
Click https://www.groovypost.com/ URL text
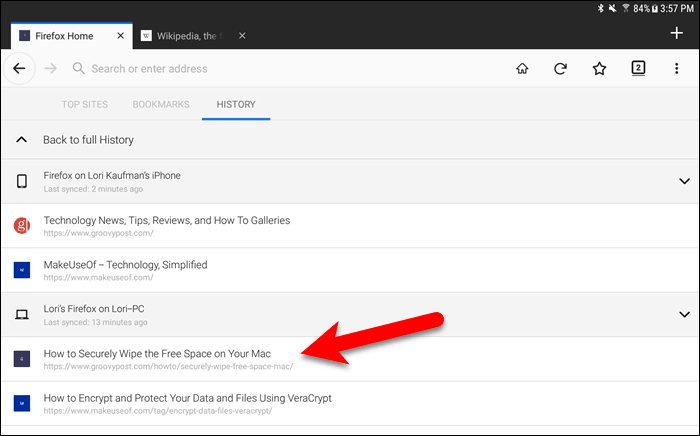[99, 233]
